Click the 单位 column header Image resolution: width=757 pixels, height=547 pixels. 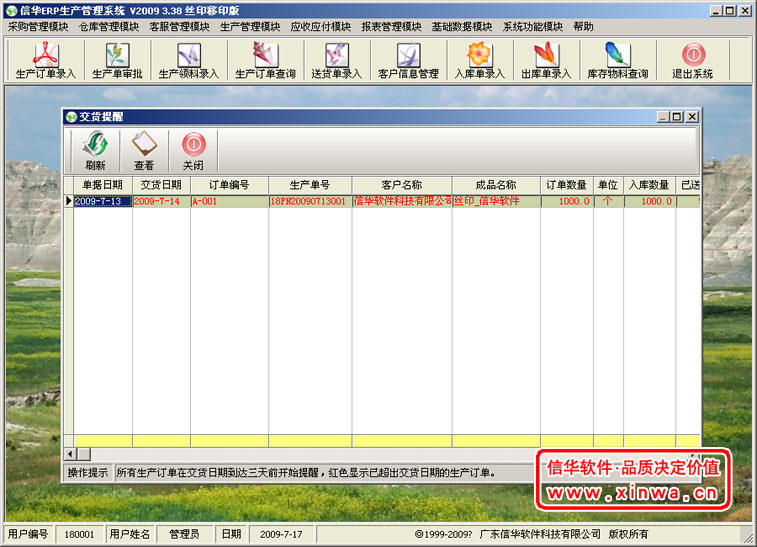[608, 185]
